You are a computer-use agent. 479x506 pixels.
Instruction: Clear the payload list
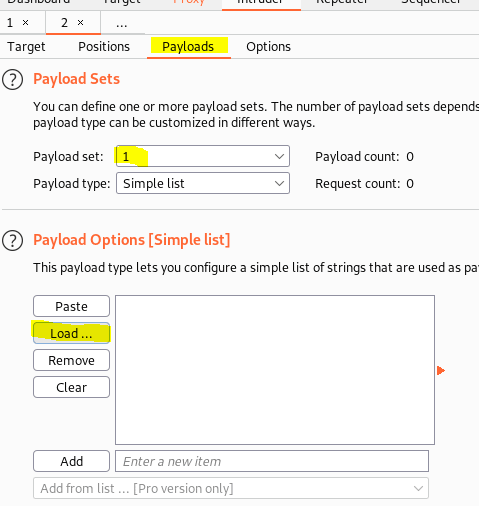(71, 387)
